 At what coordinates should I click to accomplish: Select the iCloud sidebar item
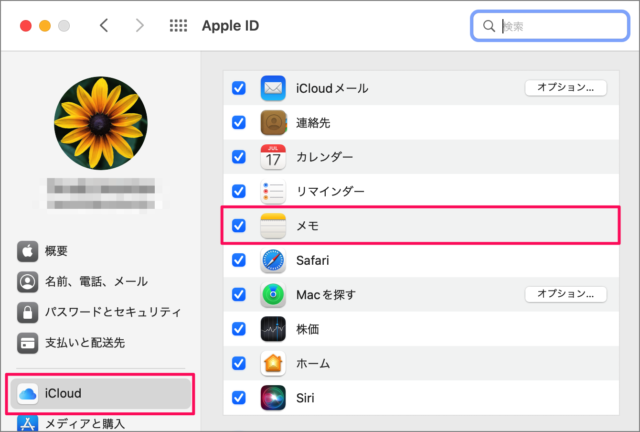(100, 394)
